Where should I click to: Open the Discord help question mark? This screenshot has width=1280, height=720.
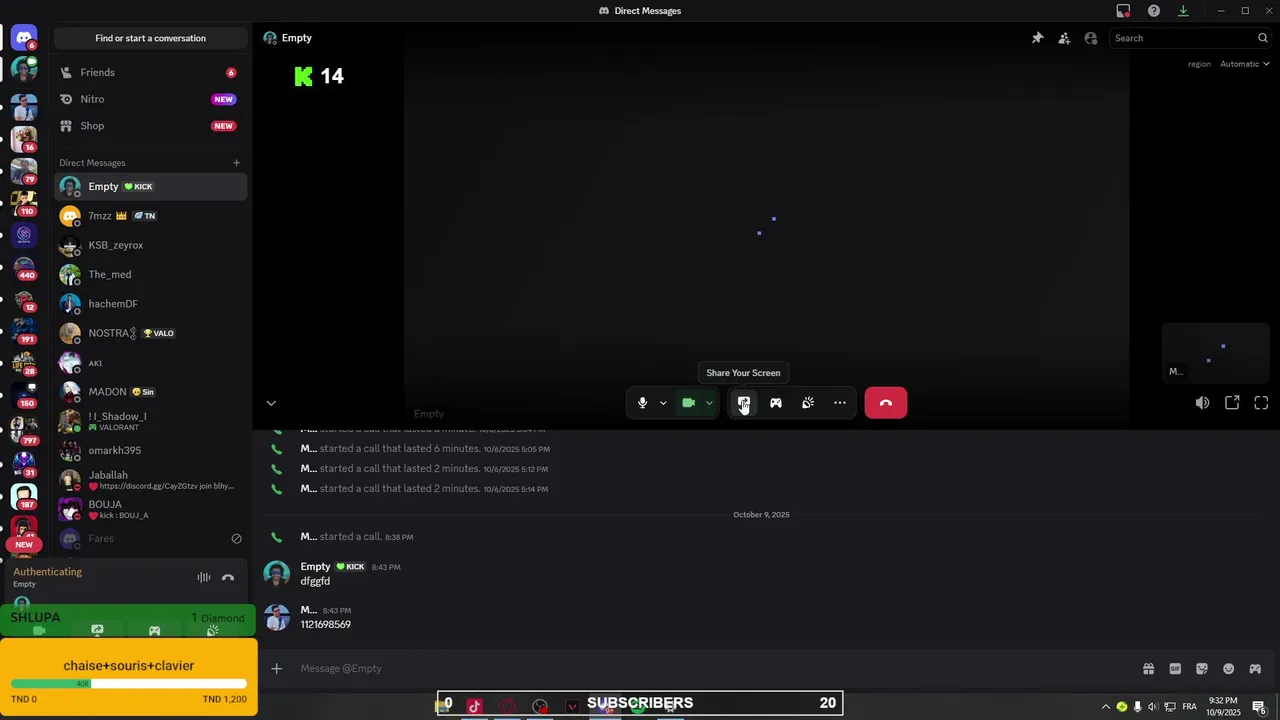(1154, 11)
